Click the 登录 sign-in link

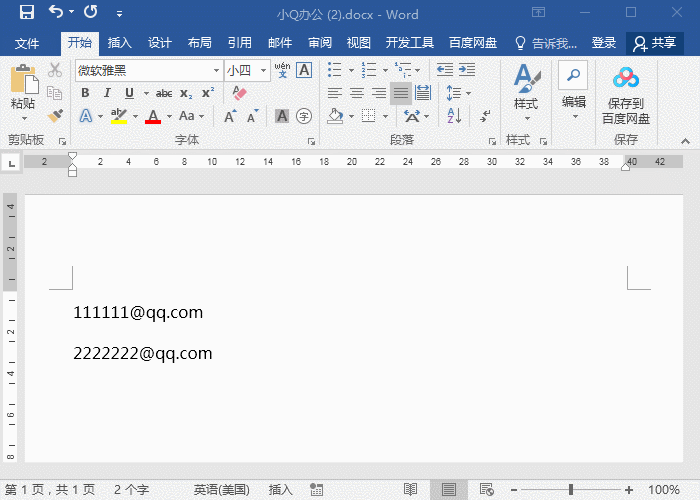click(604, 43)
